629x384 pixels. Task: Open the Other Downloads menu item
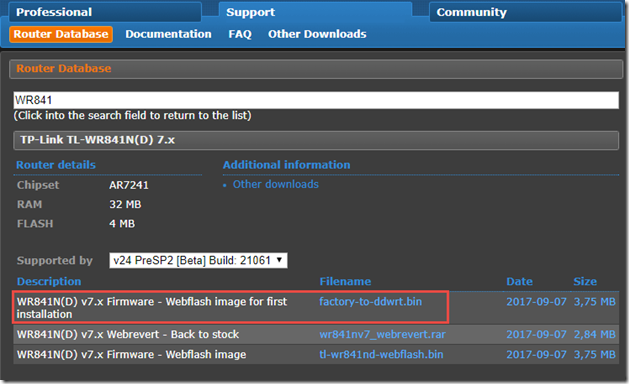point(317,34)
